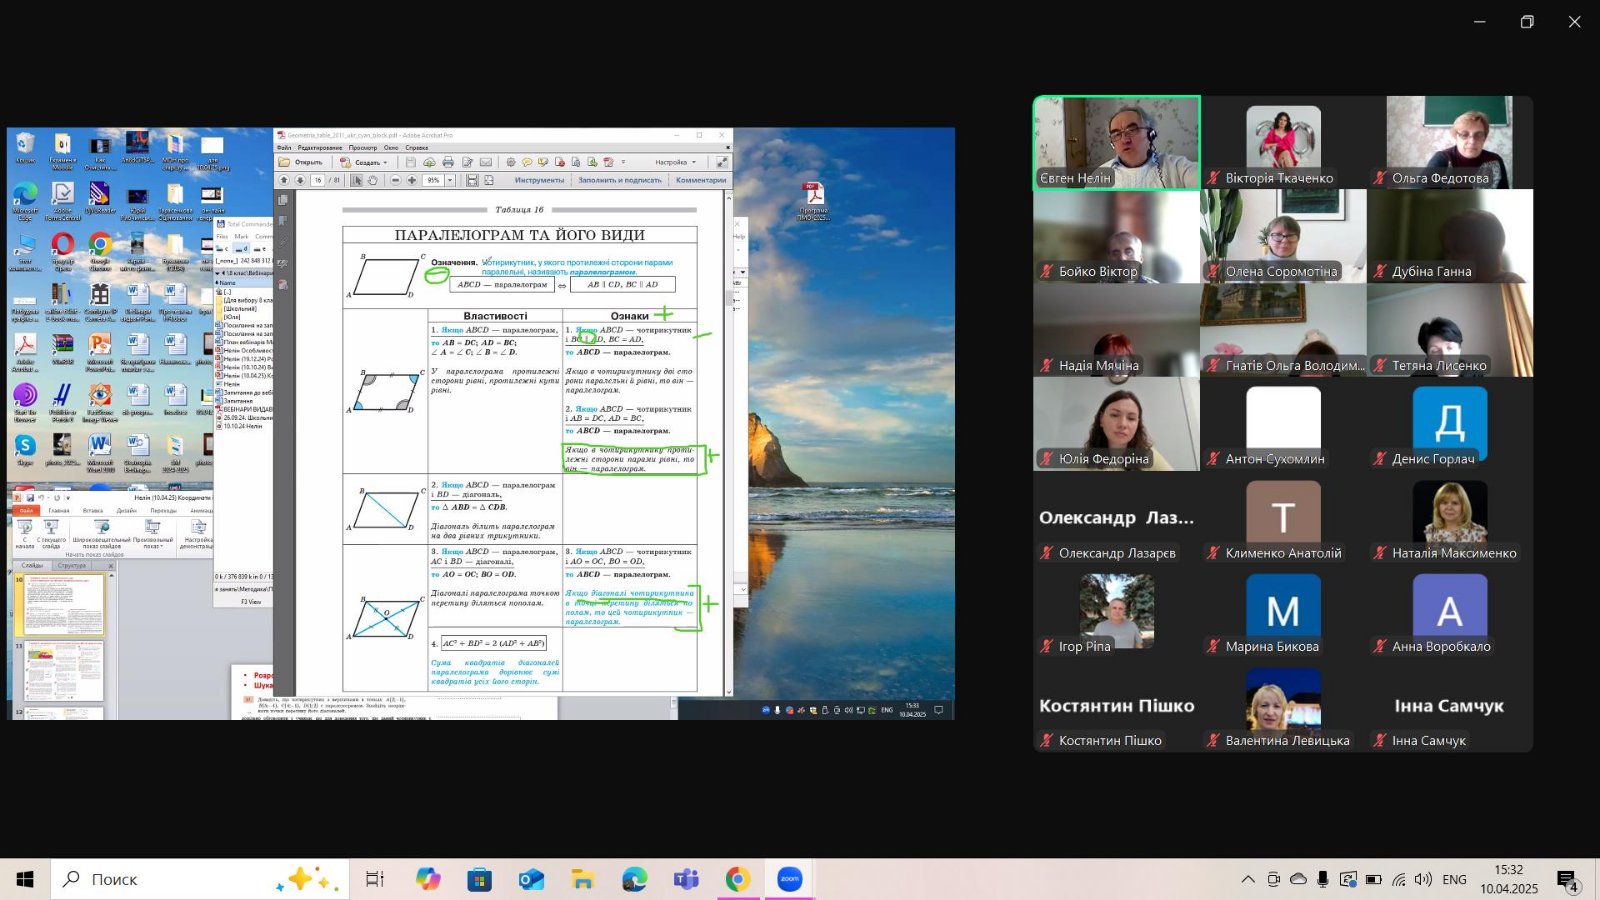Open bookmarks panel in Acrobat sidebar
Viewport: 1600px width, 900px height.
pyautogui.click(x=283, y=220)
